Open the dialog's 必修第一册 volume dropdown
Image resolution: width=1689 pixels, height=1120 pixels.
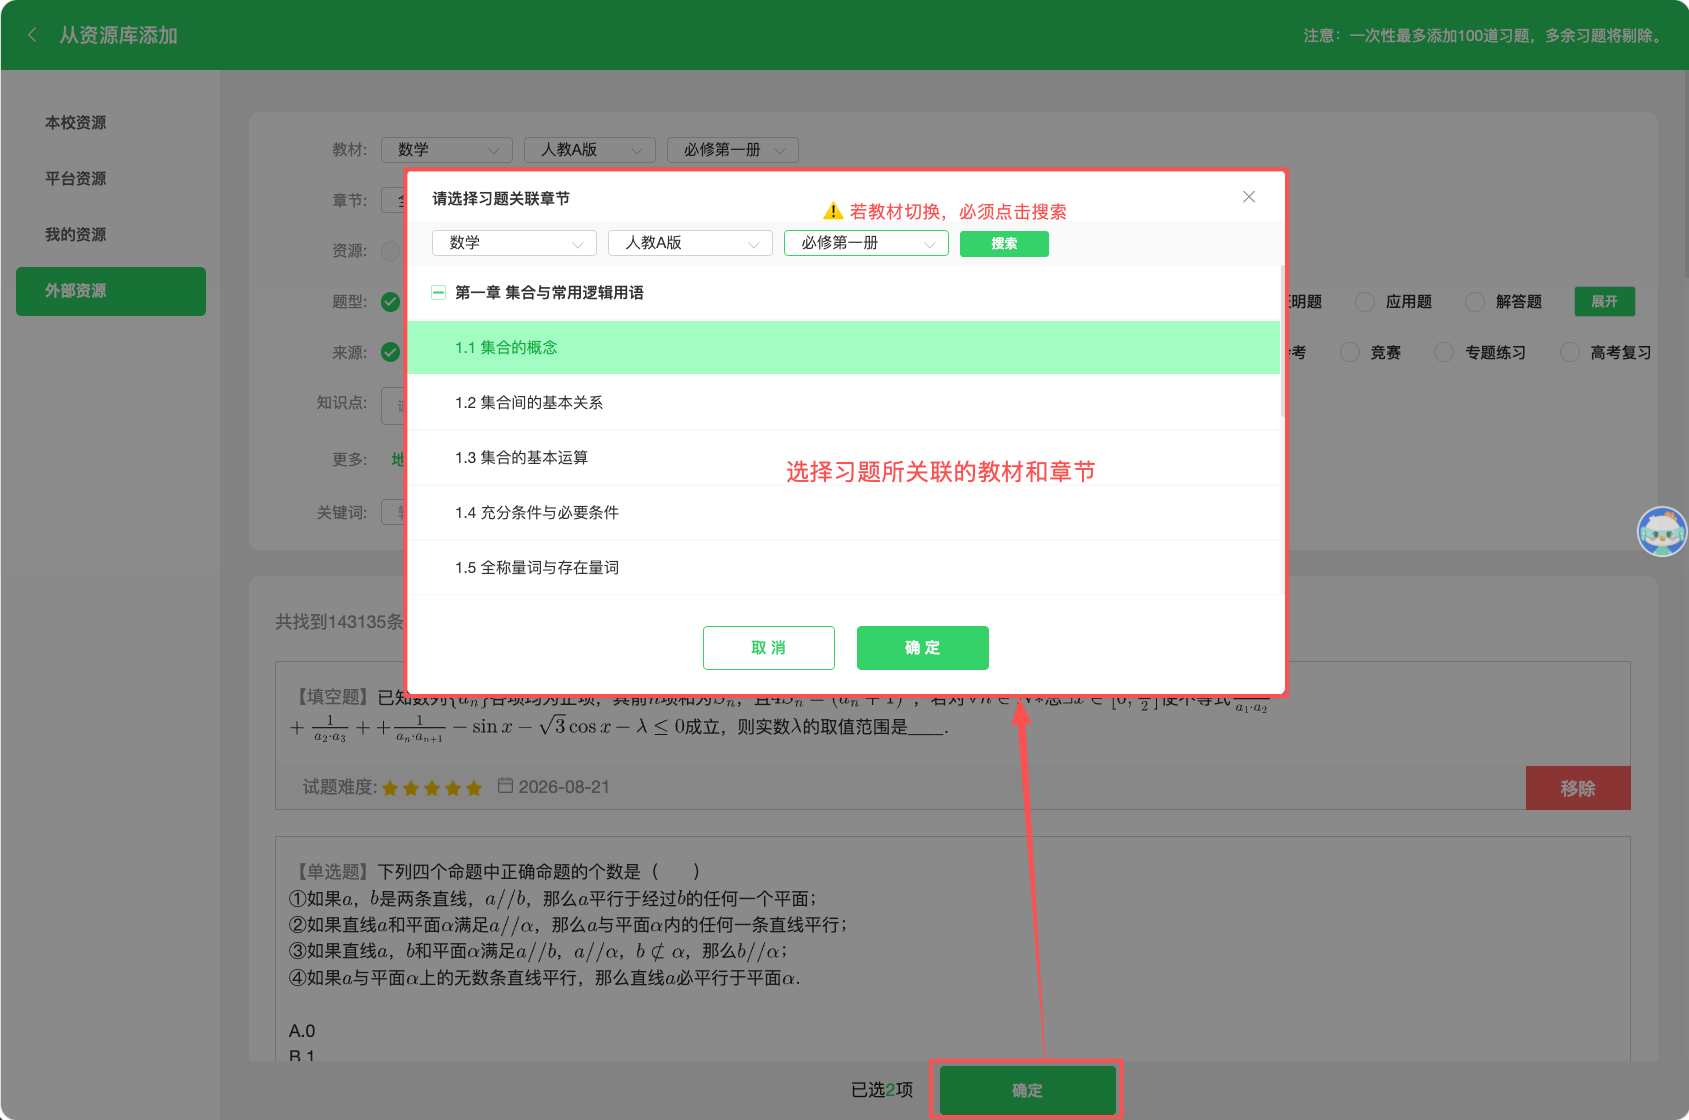click(x=866, y=243)
